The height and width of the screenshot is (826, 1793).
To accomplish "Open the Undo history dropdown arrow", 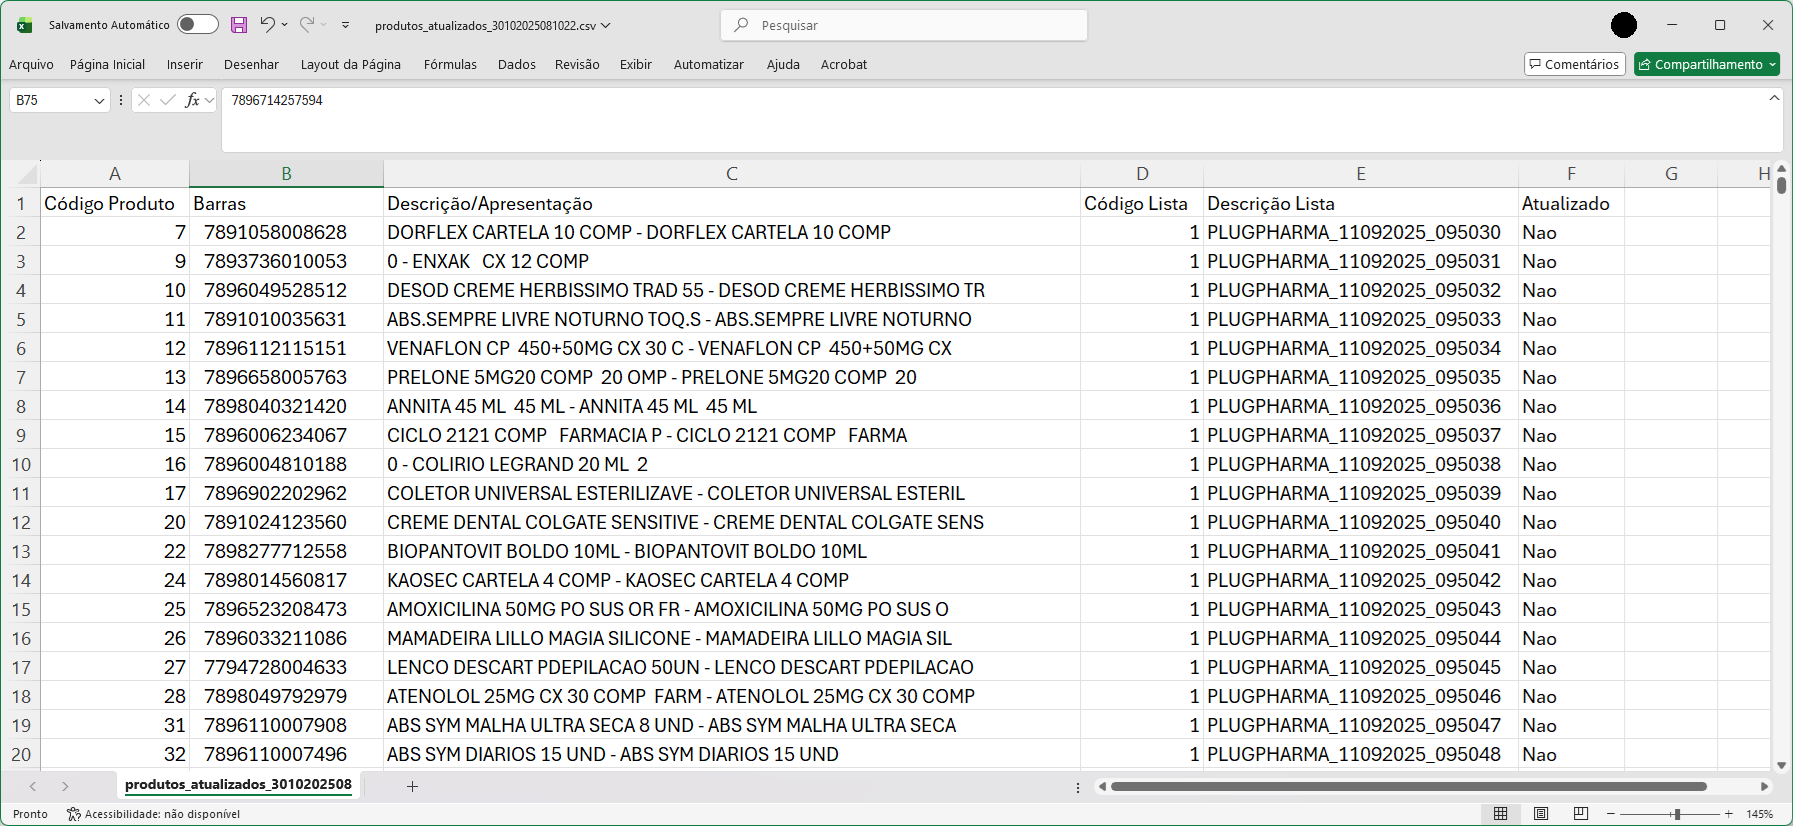I will (285, 25).
